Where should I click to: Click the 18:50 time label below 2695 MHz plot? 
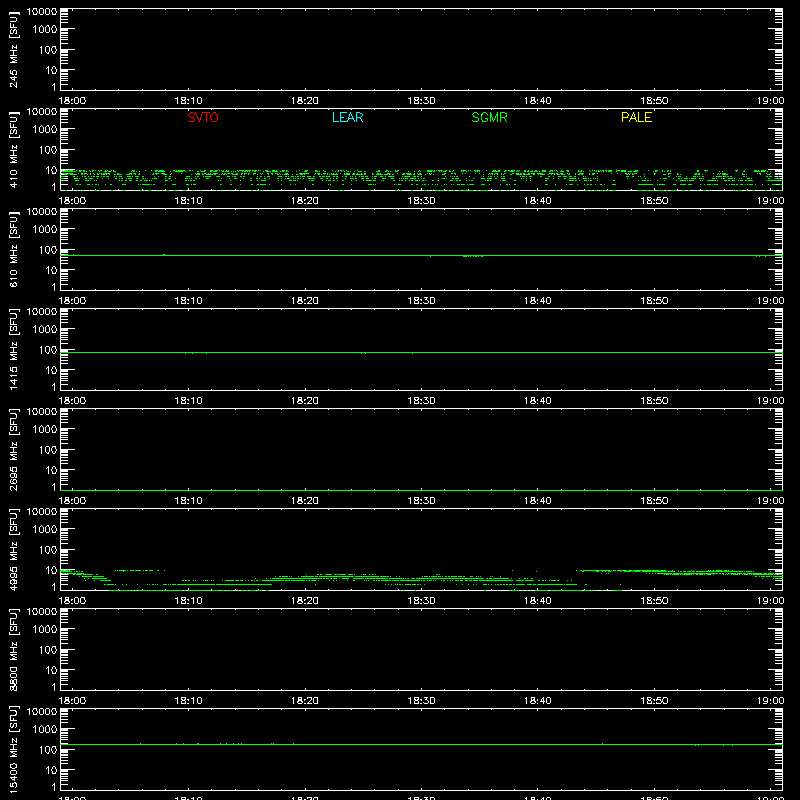coord(654,501)
